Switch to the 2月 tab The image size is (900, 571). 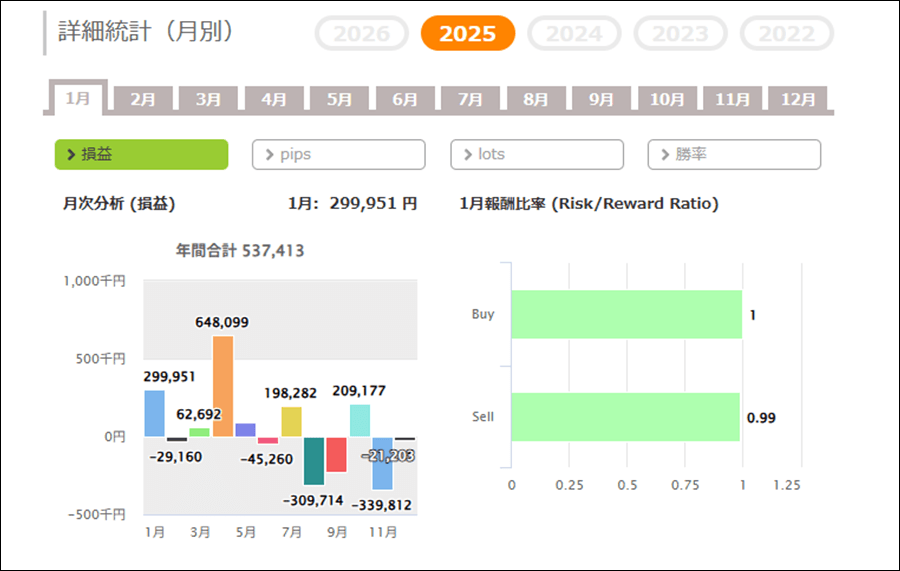143,100
